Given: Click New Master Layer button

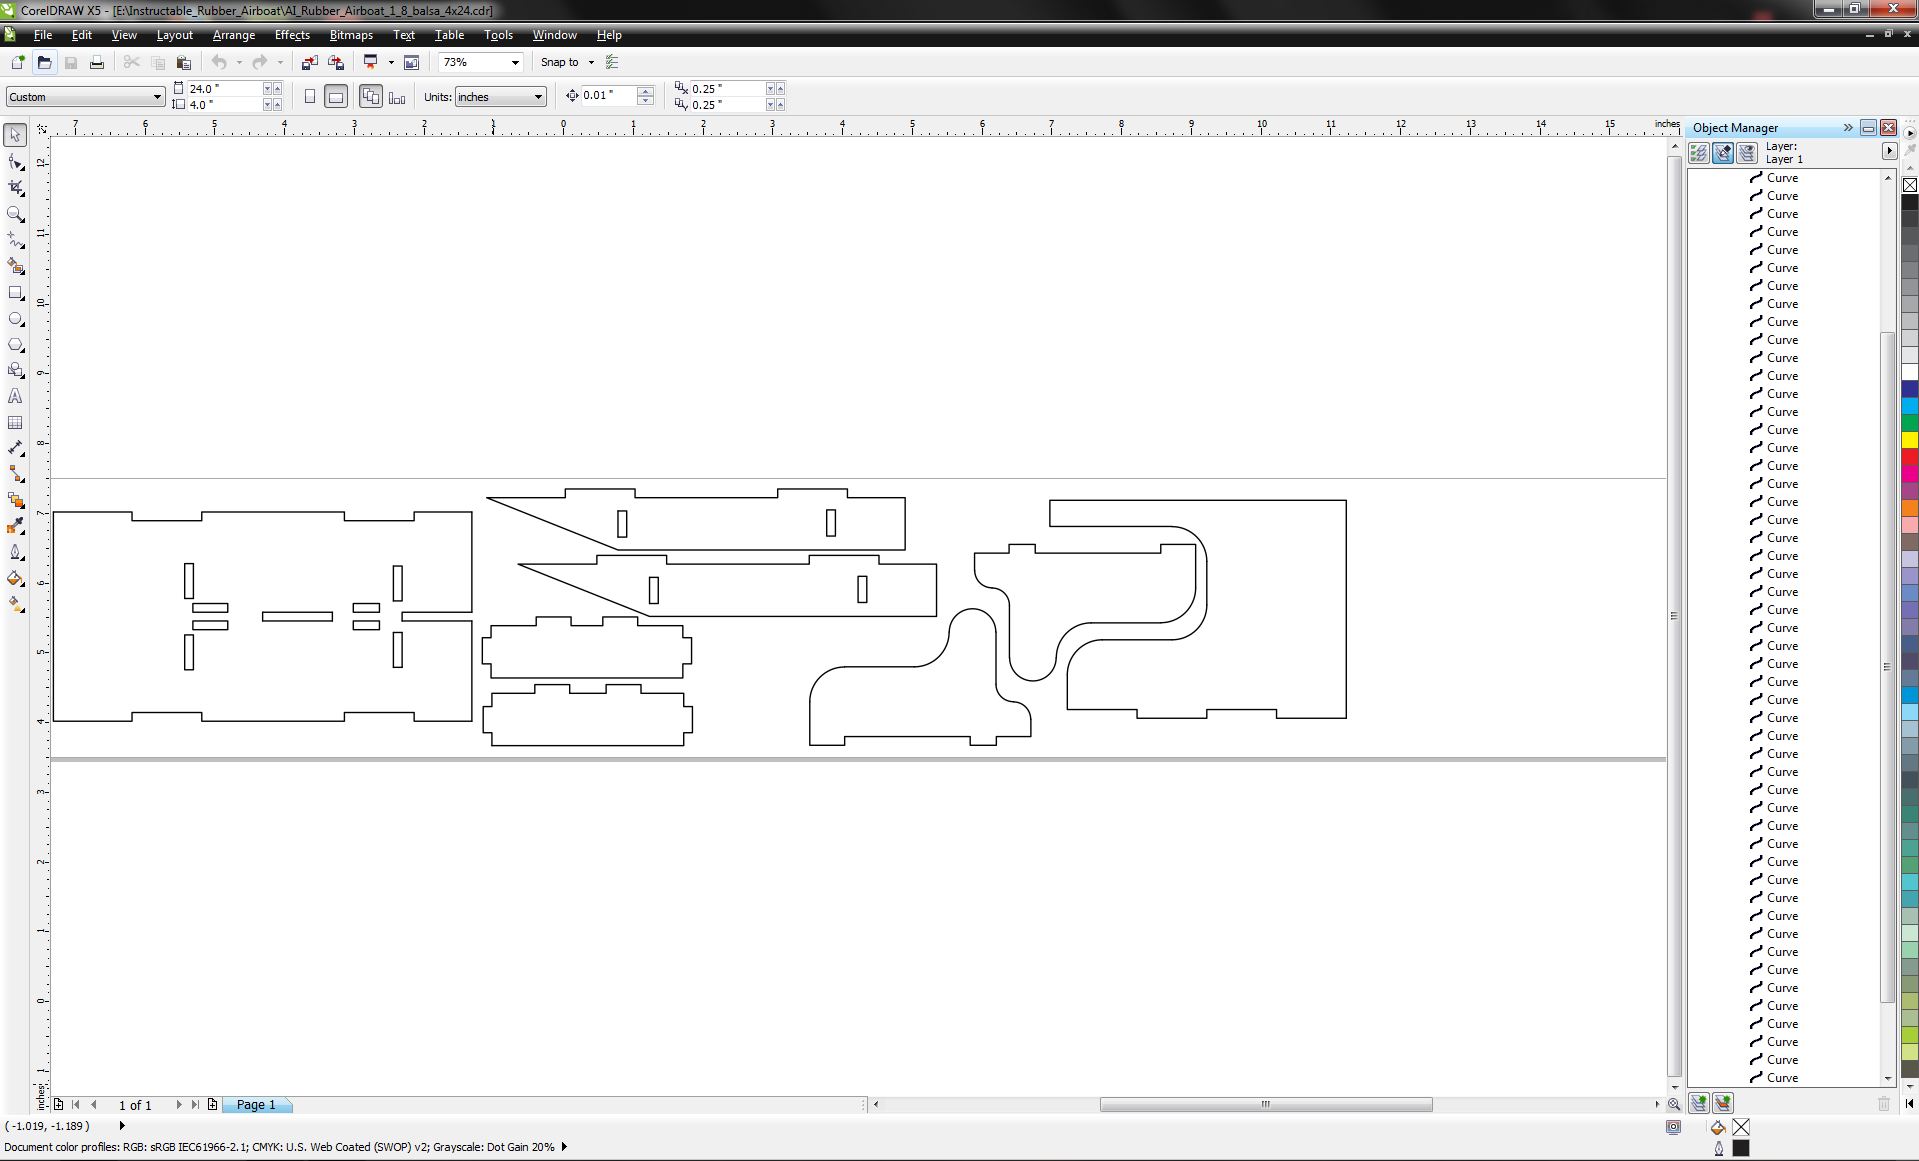Looking at the screenshot, I should 1722,1103.
